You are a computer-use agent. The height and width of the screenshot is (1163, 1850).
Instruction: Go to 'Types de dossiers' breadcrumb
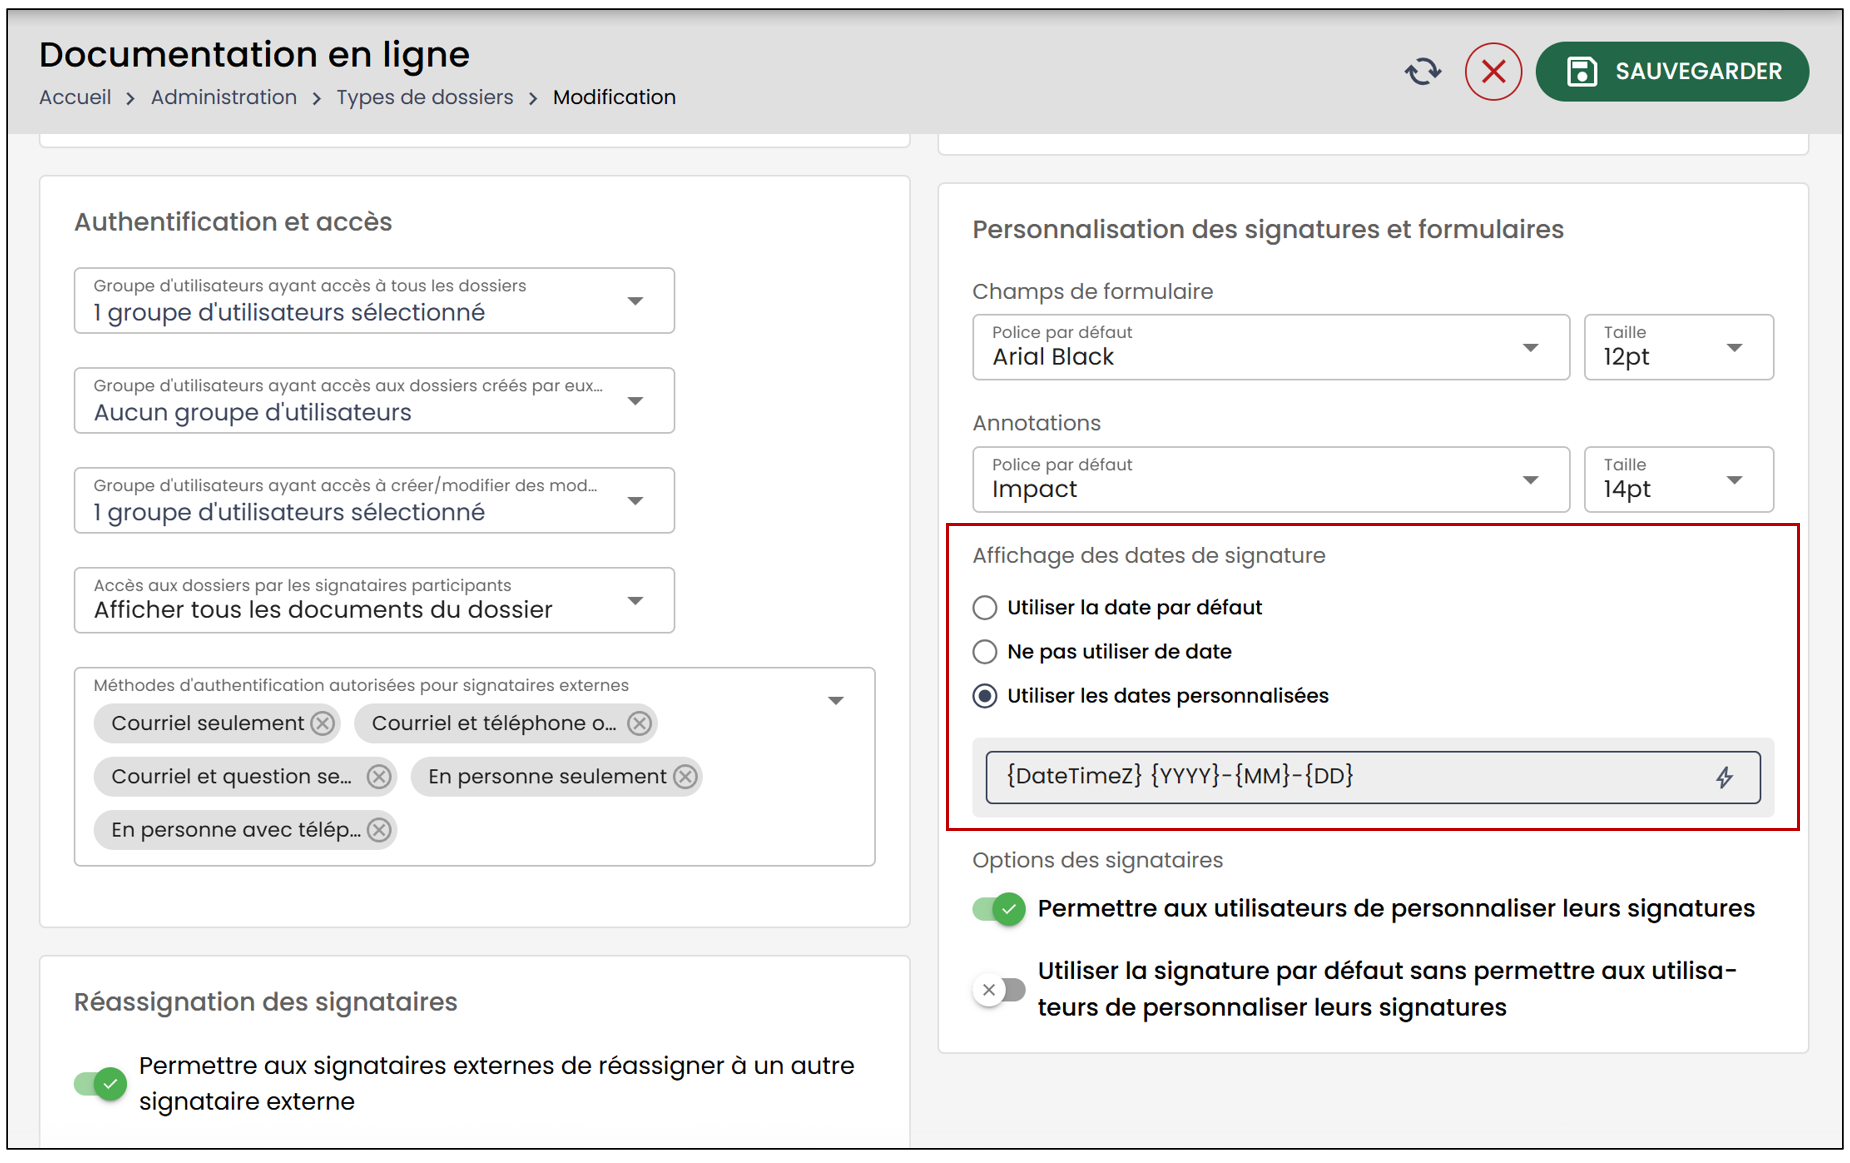(425, 97)
